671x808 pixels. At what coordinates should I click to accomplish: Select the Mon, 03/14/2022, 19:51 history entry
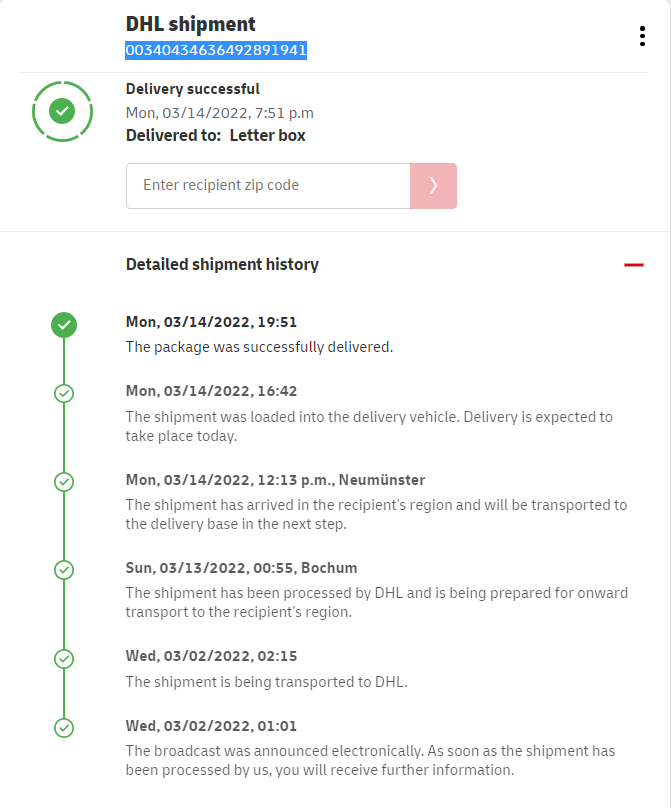[x=211, y=322]
